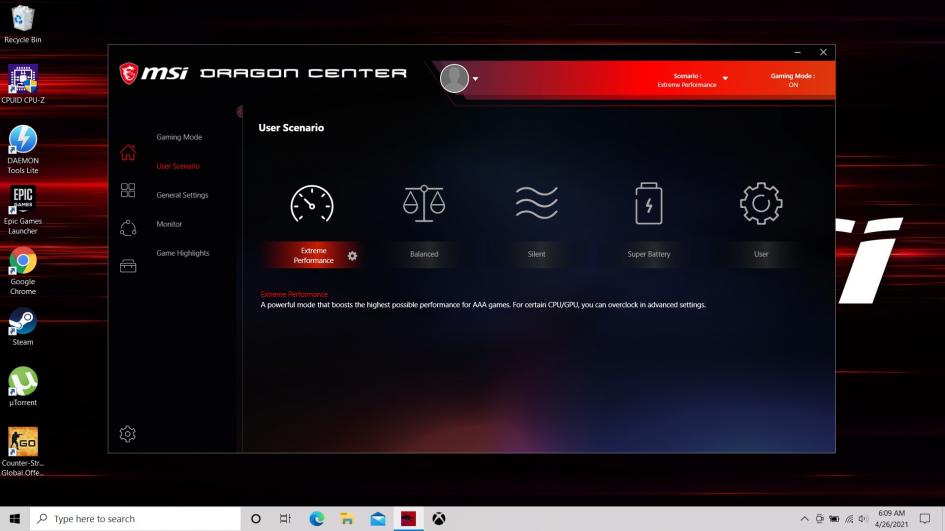Open the volume tray icon
The image size is (945, 531).
pyautogui.click(x=863, y=519)
